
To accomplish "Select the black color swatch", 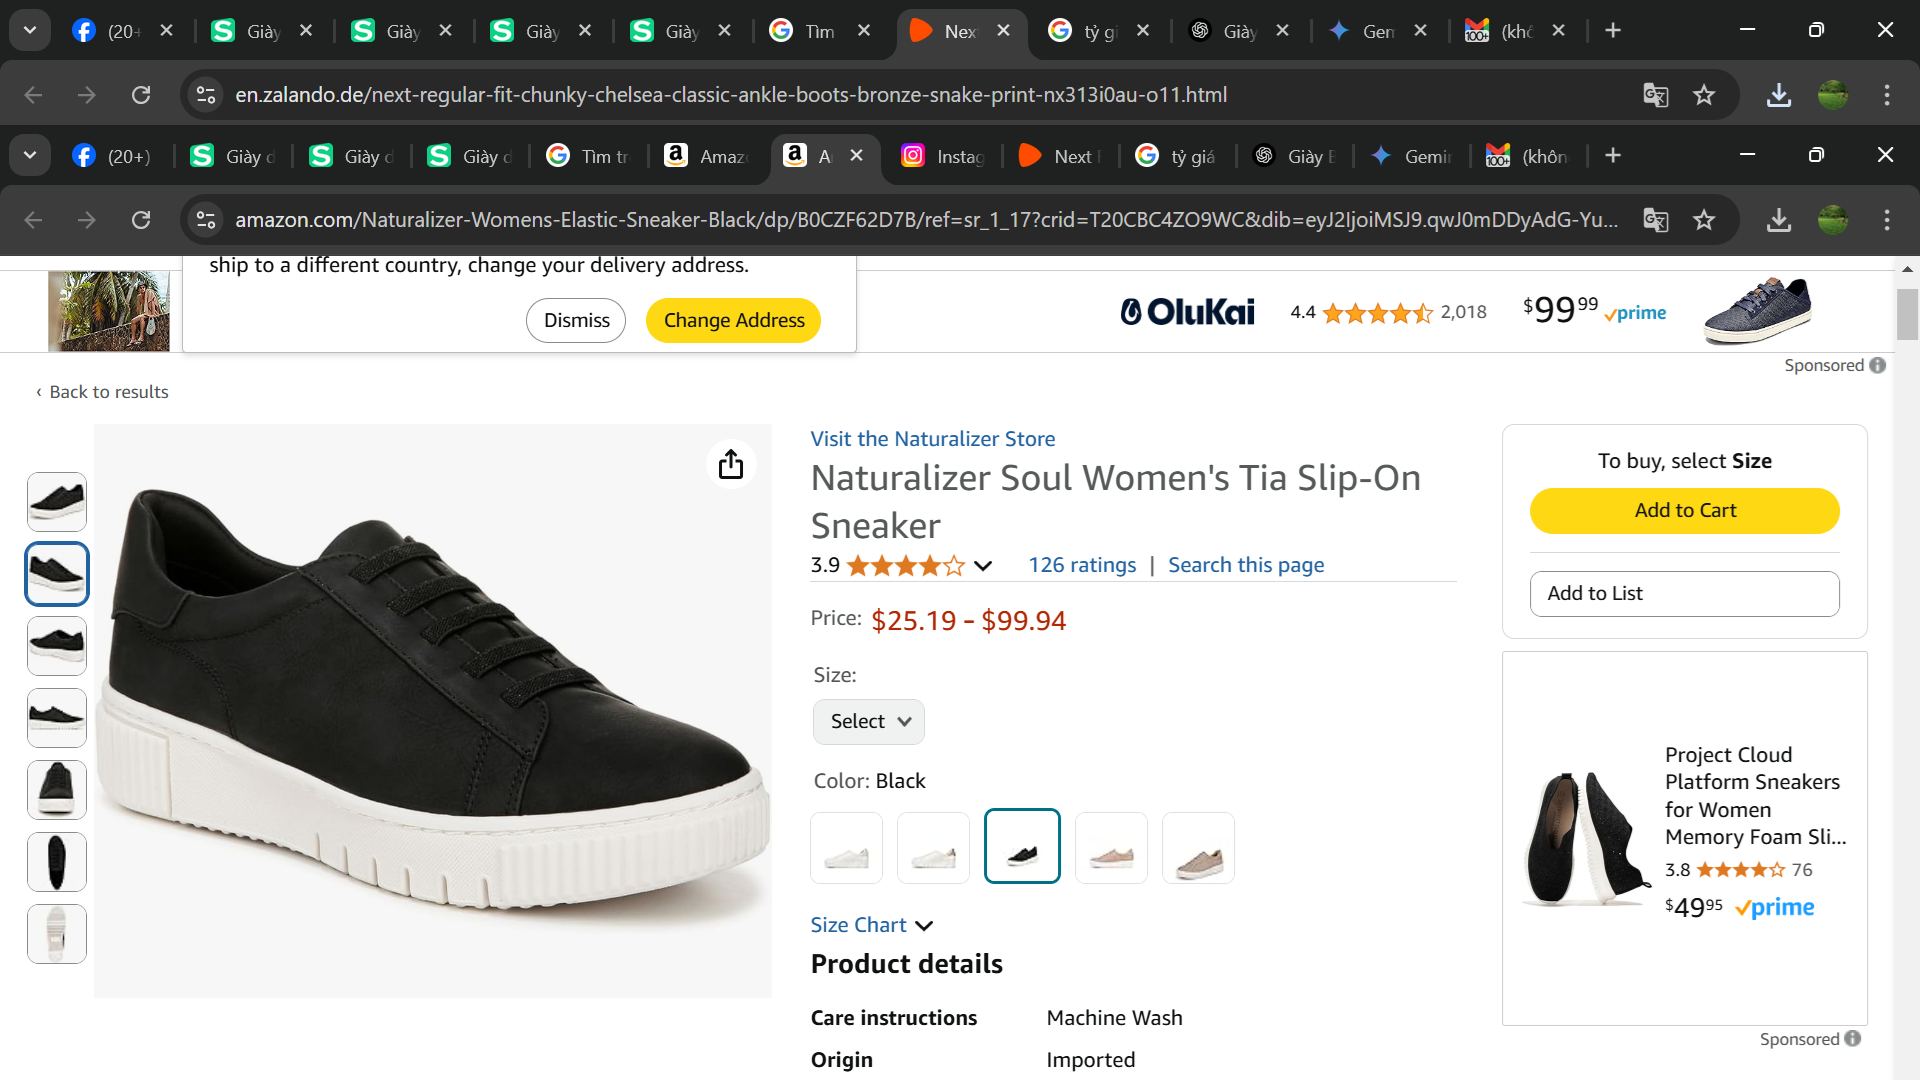I will pyautogui.click(x=1022, y=847).
